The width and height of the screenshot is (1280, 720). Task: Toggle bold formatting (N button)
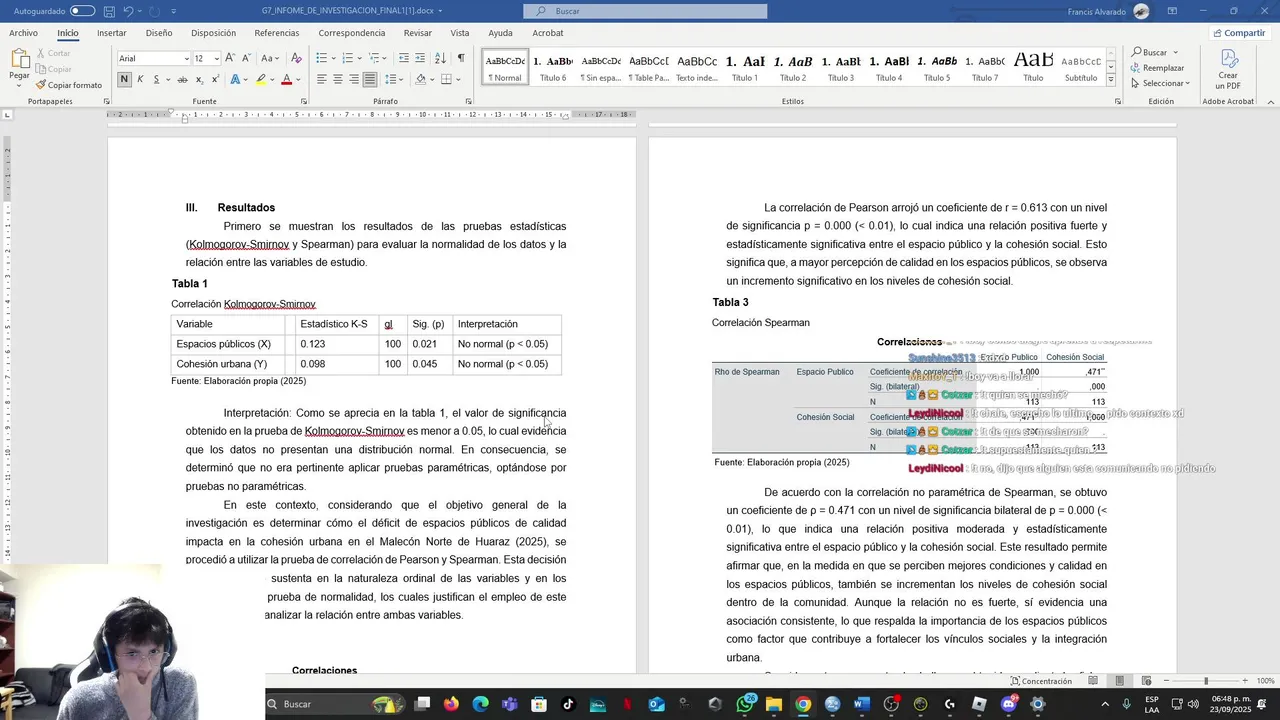coord(124,79)
